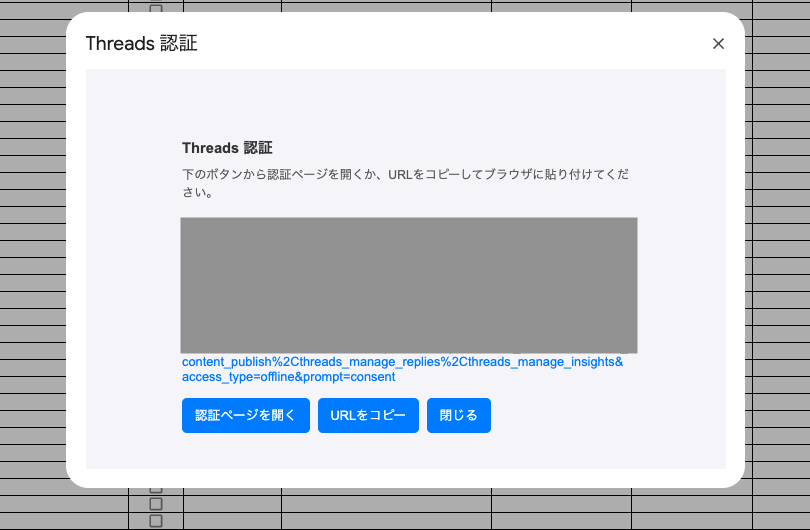Select the dialog title Threads 認証
This screenshot has height=530, width=810.
click(142, 43)
